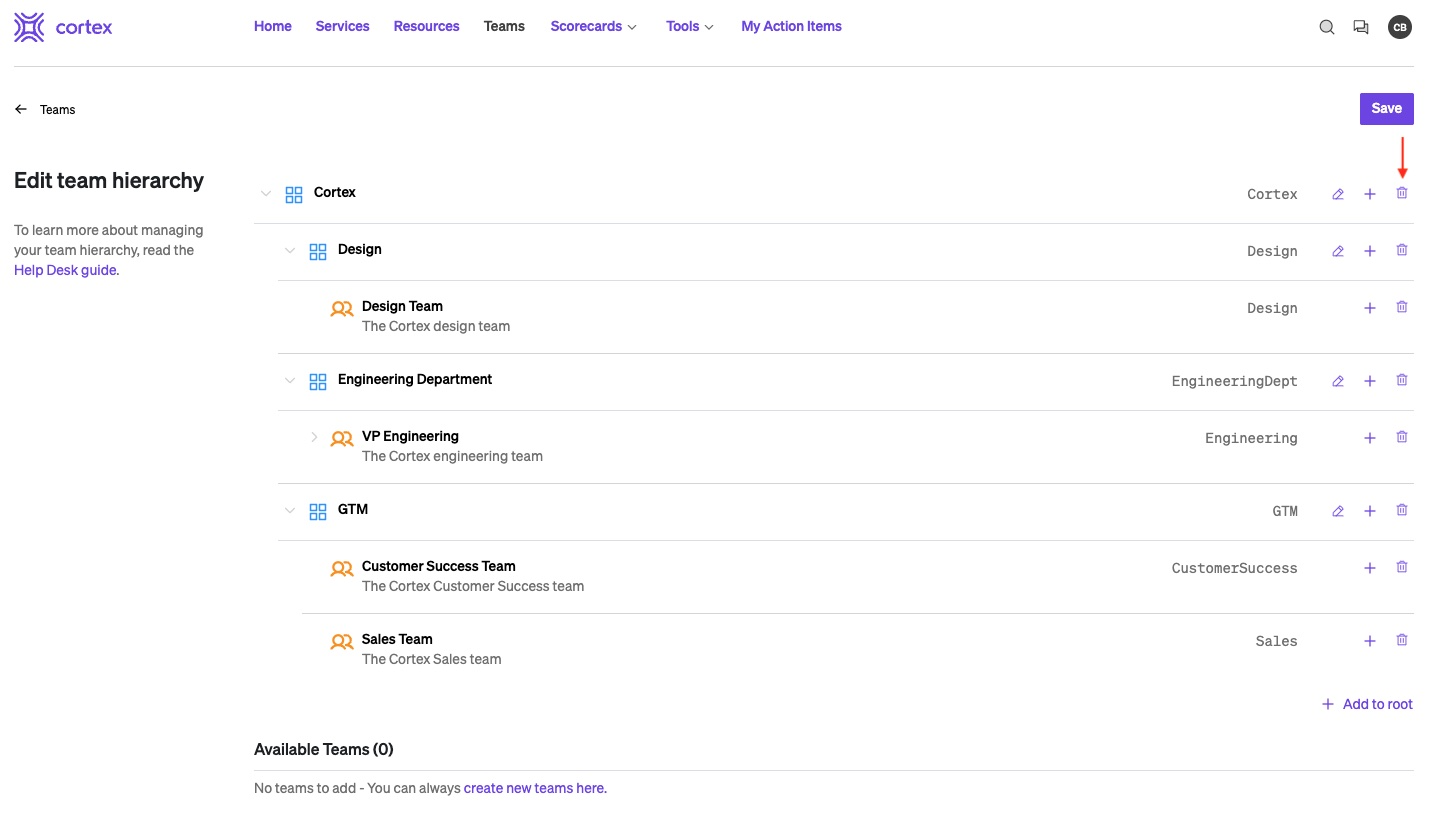Click plus icon on Design Team row
The image size is (1437, 826).
[x=1370, y=308]
